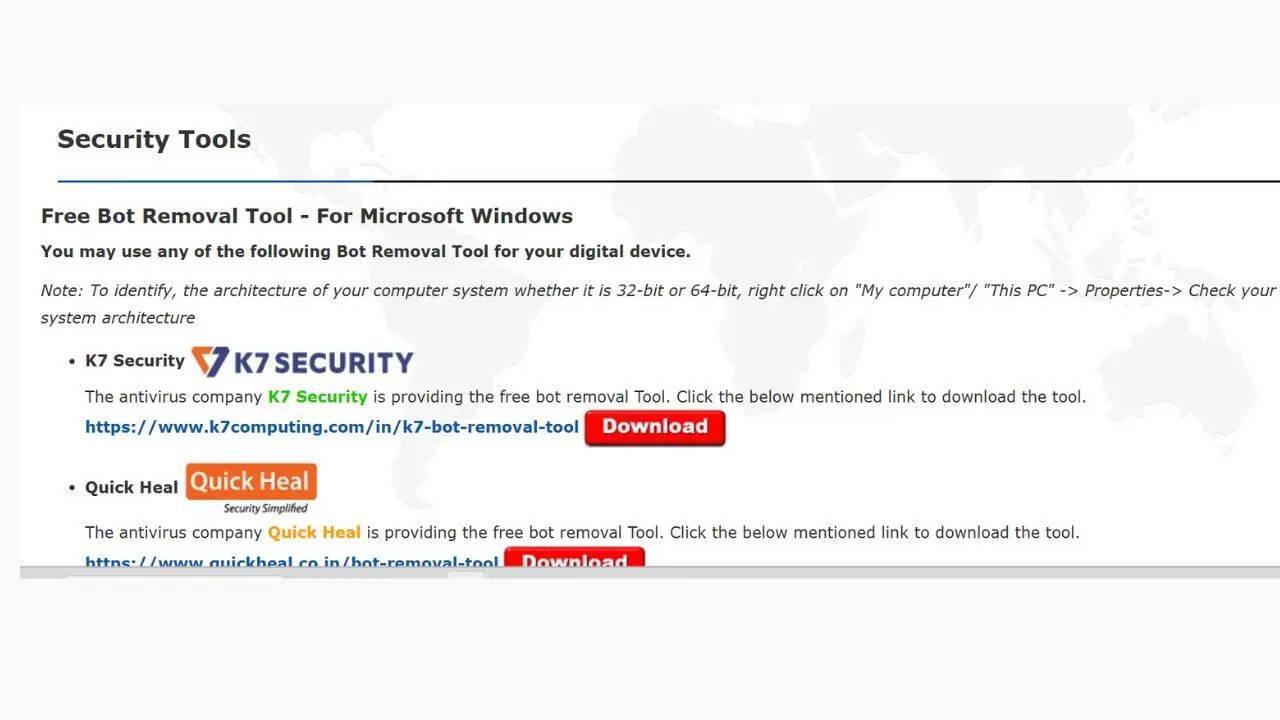Click the green K7 Security company name
This screenshot has height=720, width=1280.
pyautogui.click(x=317, y=397)
